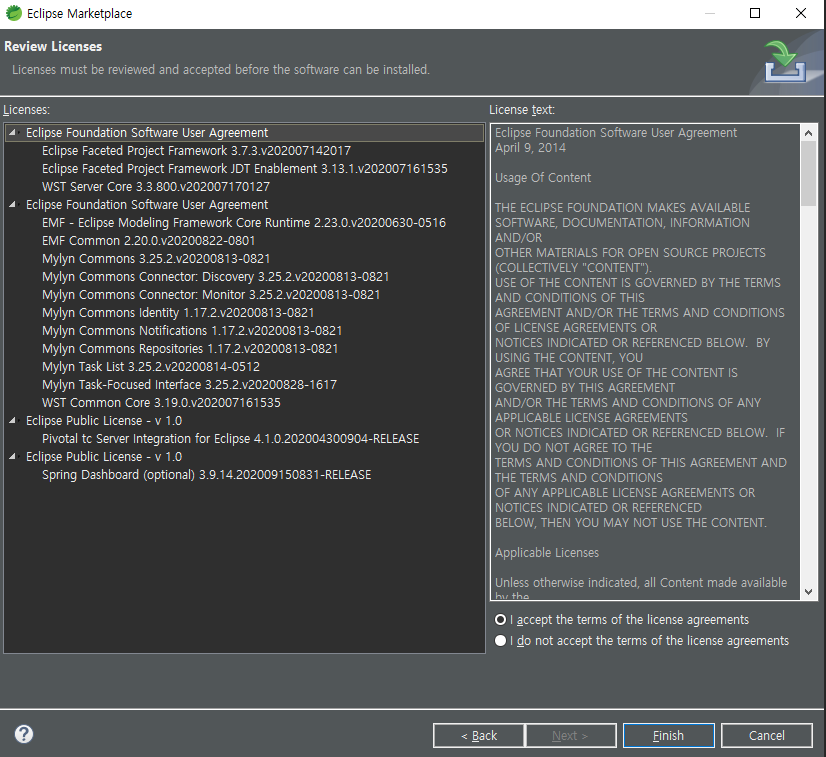Click the license text scroll-down arrow
This screenshot has height=757, width=826.
pos(809,592)
